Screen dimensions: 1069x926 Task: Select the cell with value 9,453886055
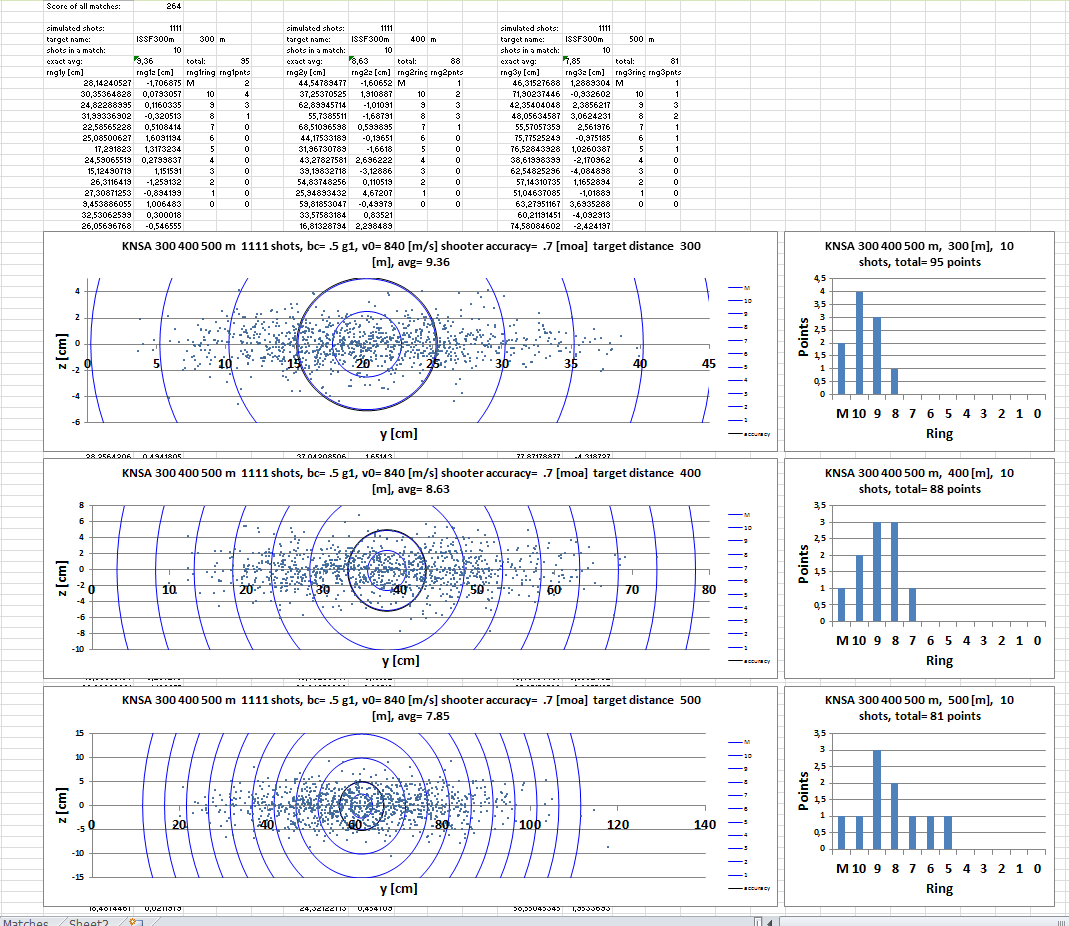(x=89, y=204)
